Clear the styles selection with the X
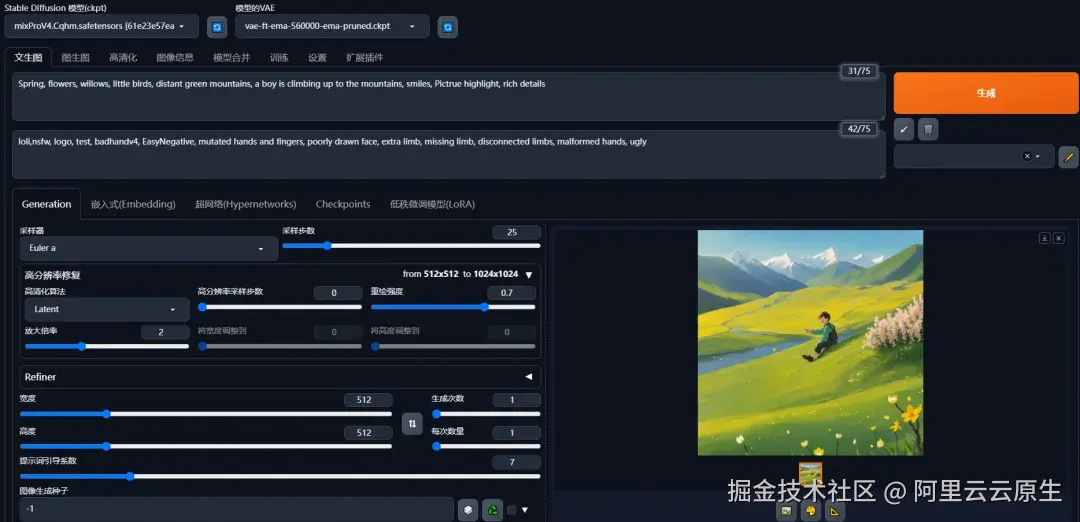Viewport: 1080px width, 522px height. coord(1026,156)
